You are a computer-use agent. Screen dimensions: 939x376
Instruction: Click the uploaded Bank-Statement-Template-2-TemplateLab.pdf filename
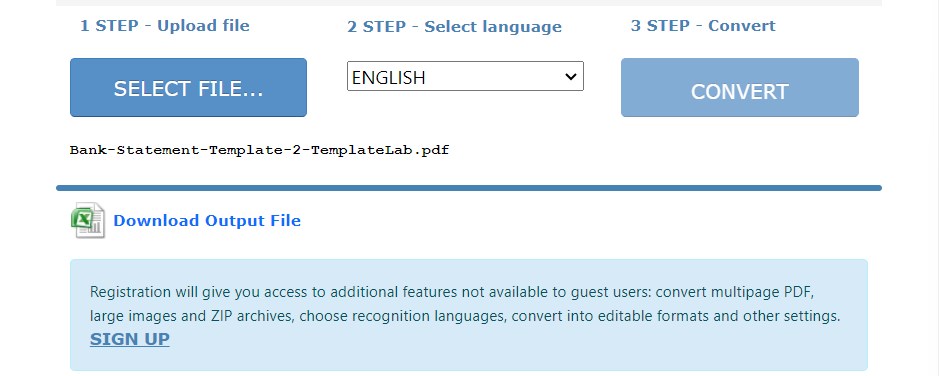point(259,150)
